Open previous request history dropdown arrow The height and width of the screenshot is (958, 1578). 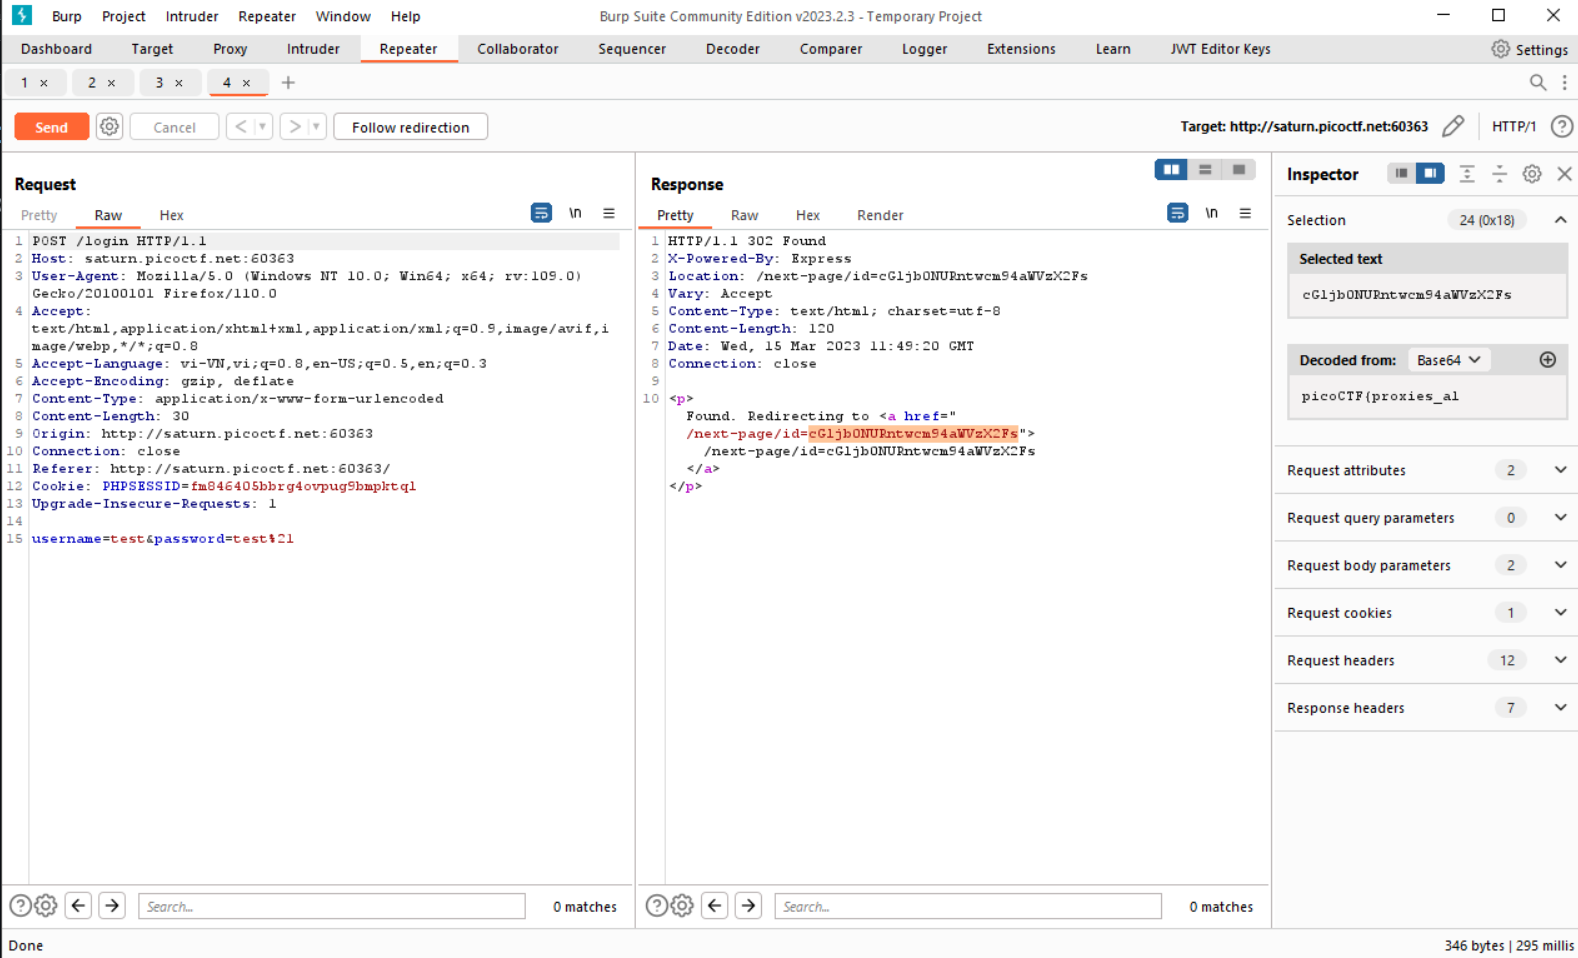pyautogui.click(x=262, y=127)
